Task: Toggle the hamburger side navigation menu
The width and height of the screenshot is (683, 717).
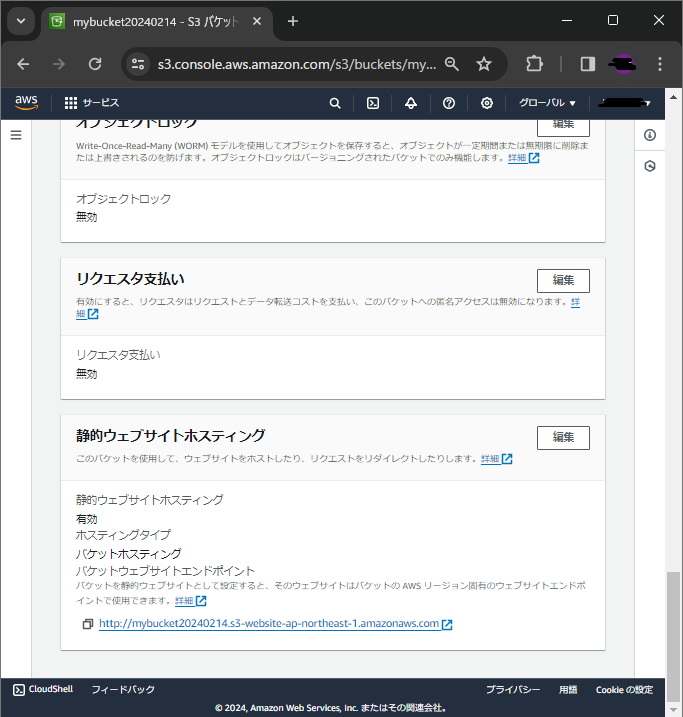Action: click(16, 135)
